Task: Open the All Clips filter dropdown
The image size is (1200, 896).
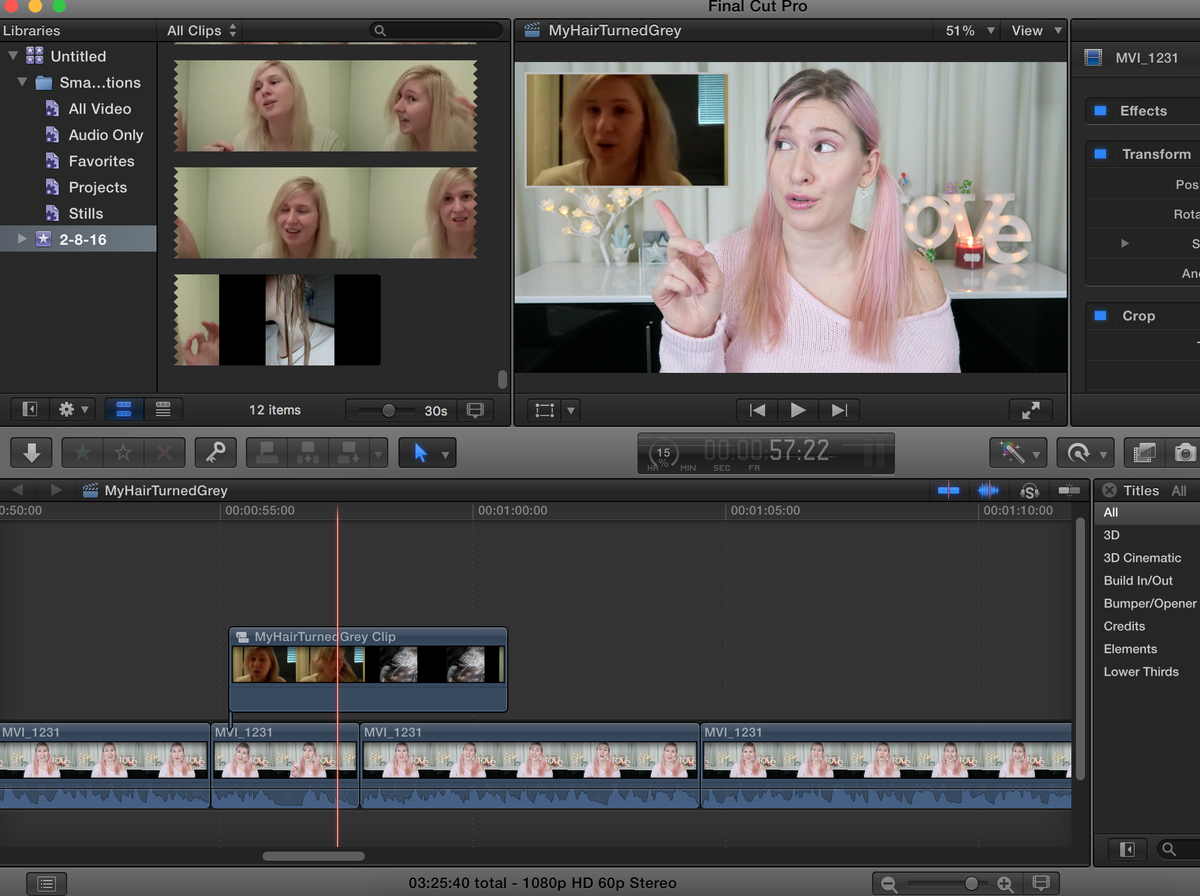Action: pyautogui.click(x=202, y=31)
